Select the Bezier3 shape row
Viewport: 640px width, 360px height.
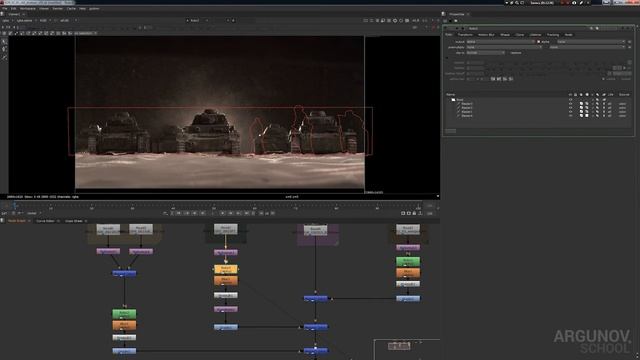click(x=465, y=112)
